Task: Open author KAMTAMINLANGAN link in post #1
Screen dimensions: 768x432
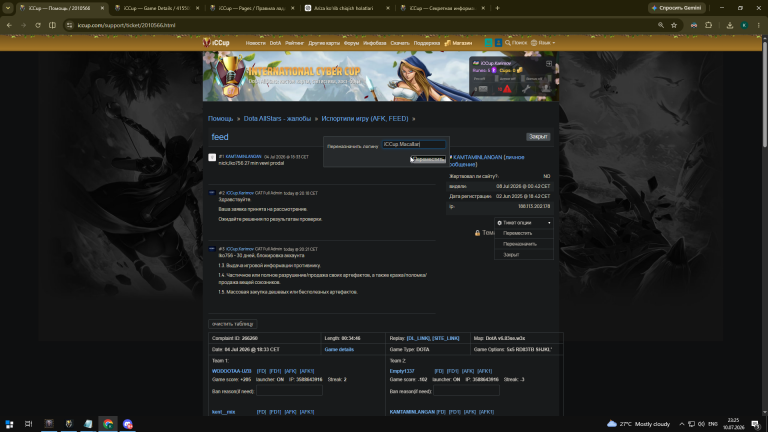Action: click(x=243, y=157)
